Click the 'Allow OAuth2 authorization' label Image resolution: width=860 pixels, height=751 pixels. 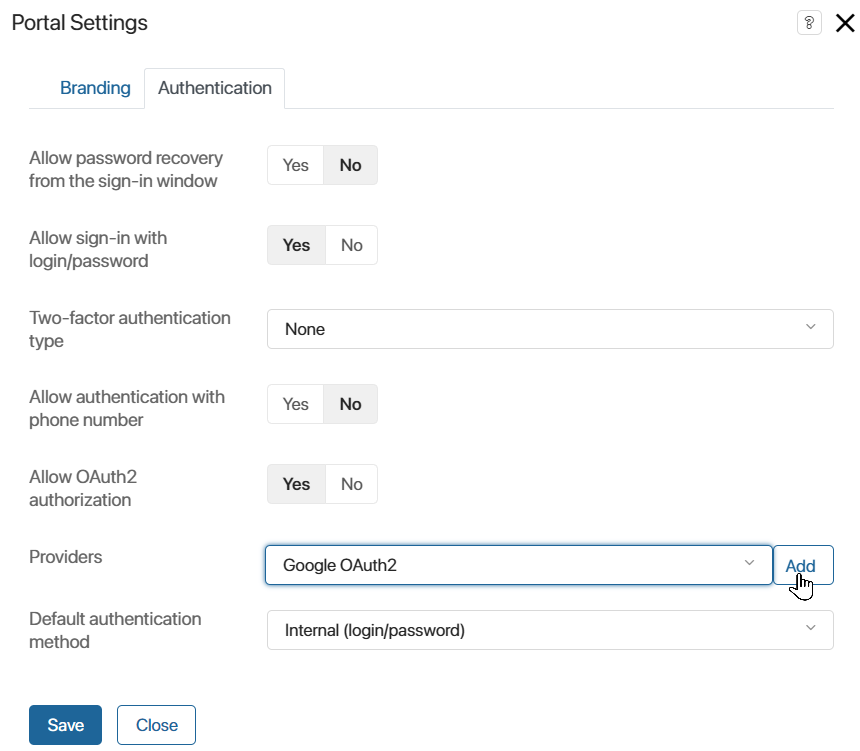[83, 488]
